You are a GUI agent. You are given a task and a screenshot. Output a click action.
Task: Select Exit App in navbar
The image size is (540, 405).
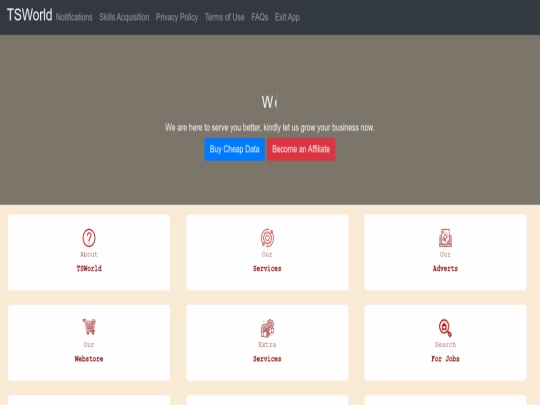click(x=287, y=17)
